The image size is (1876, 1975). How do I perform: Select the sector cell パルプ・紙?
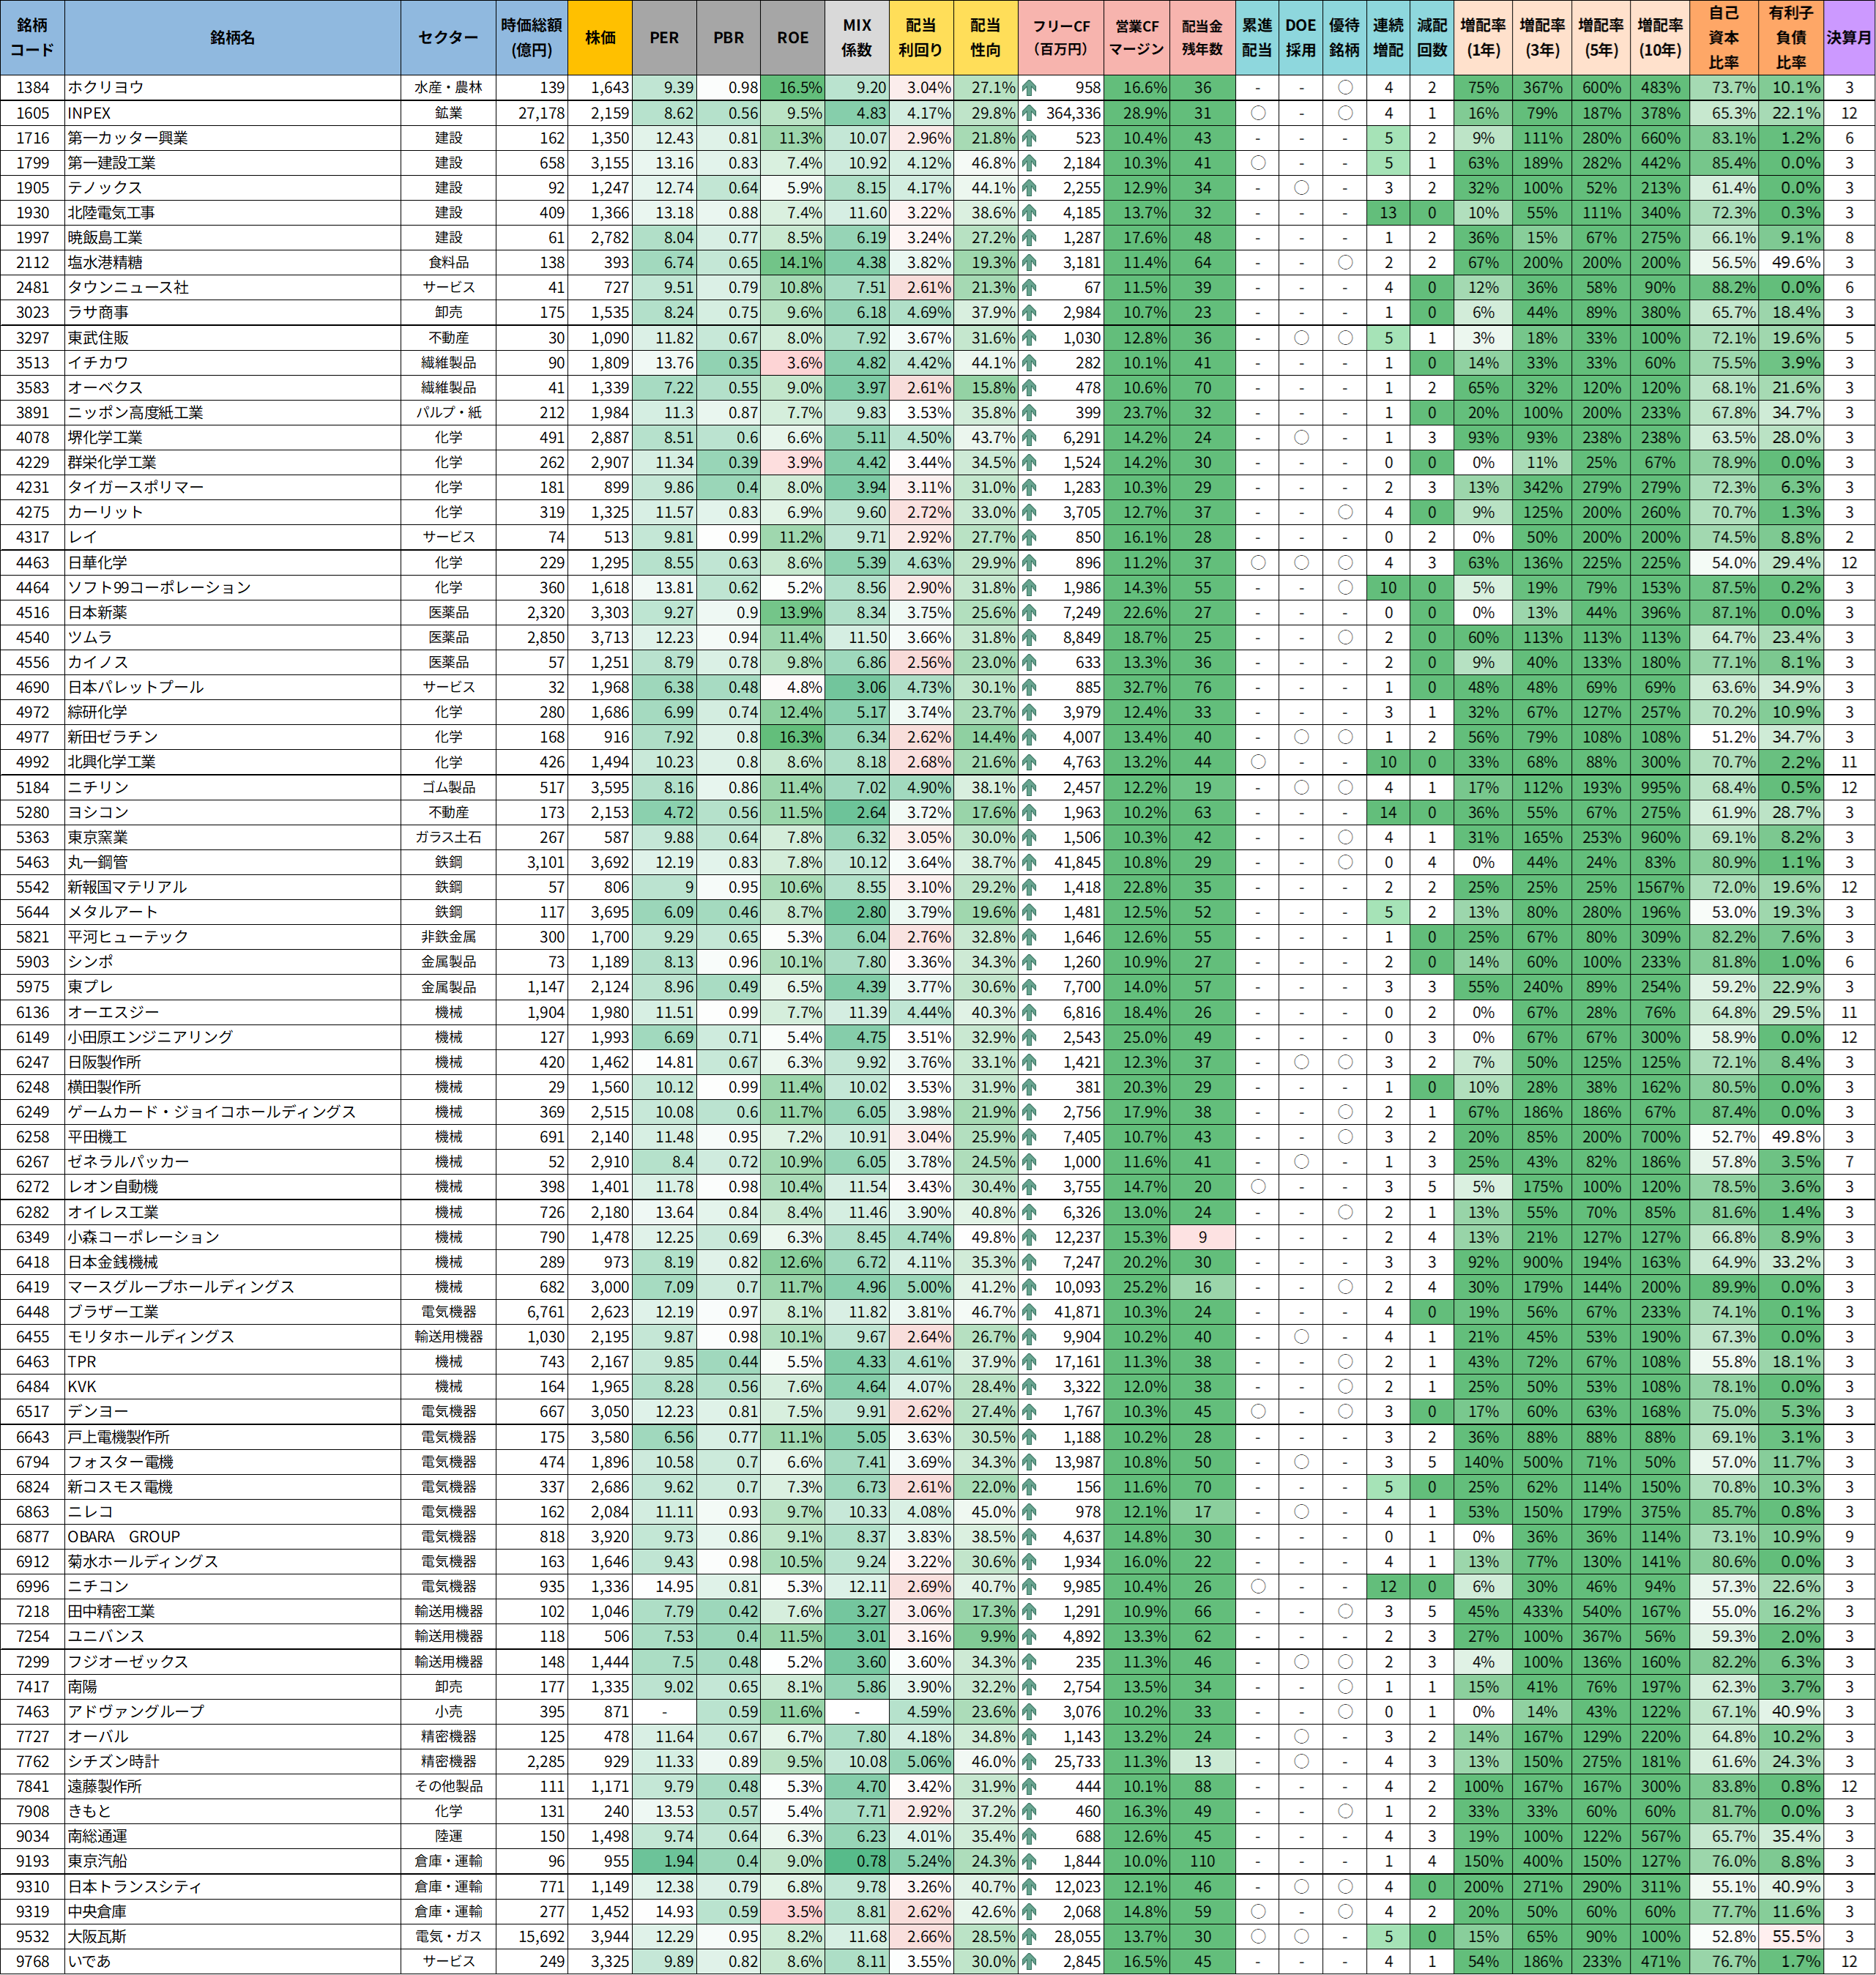pyautogui.click(x=448, y=412)
